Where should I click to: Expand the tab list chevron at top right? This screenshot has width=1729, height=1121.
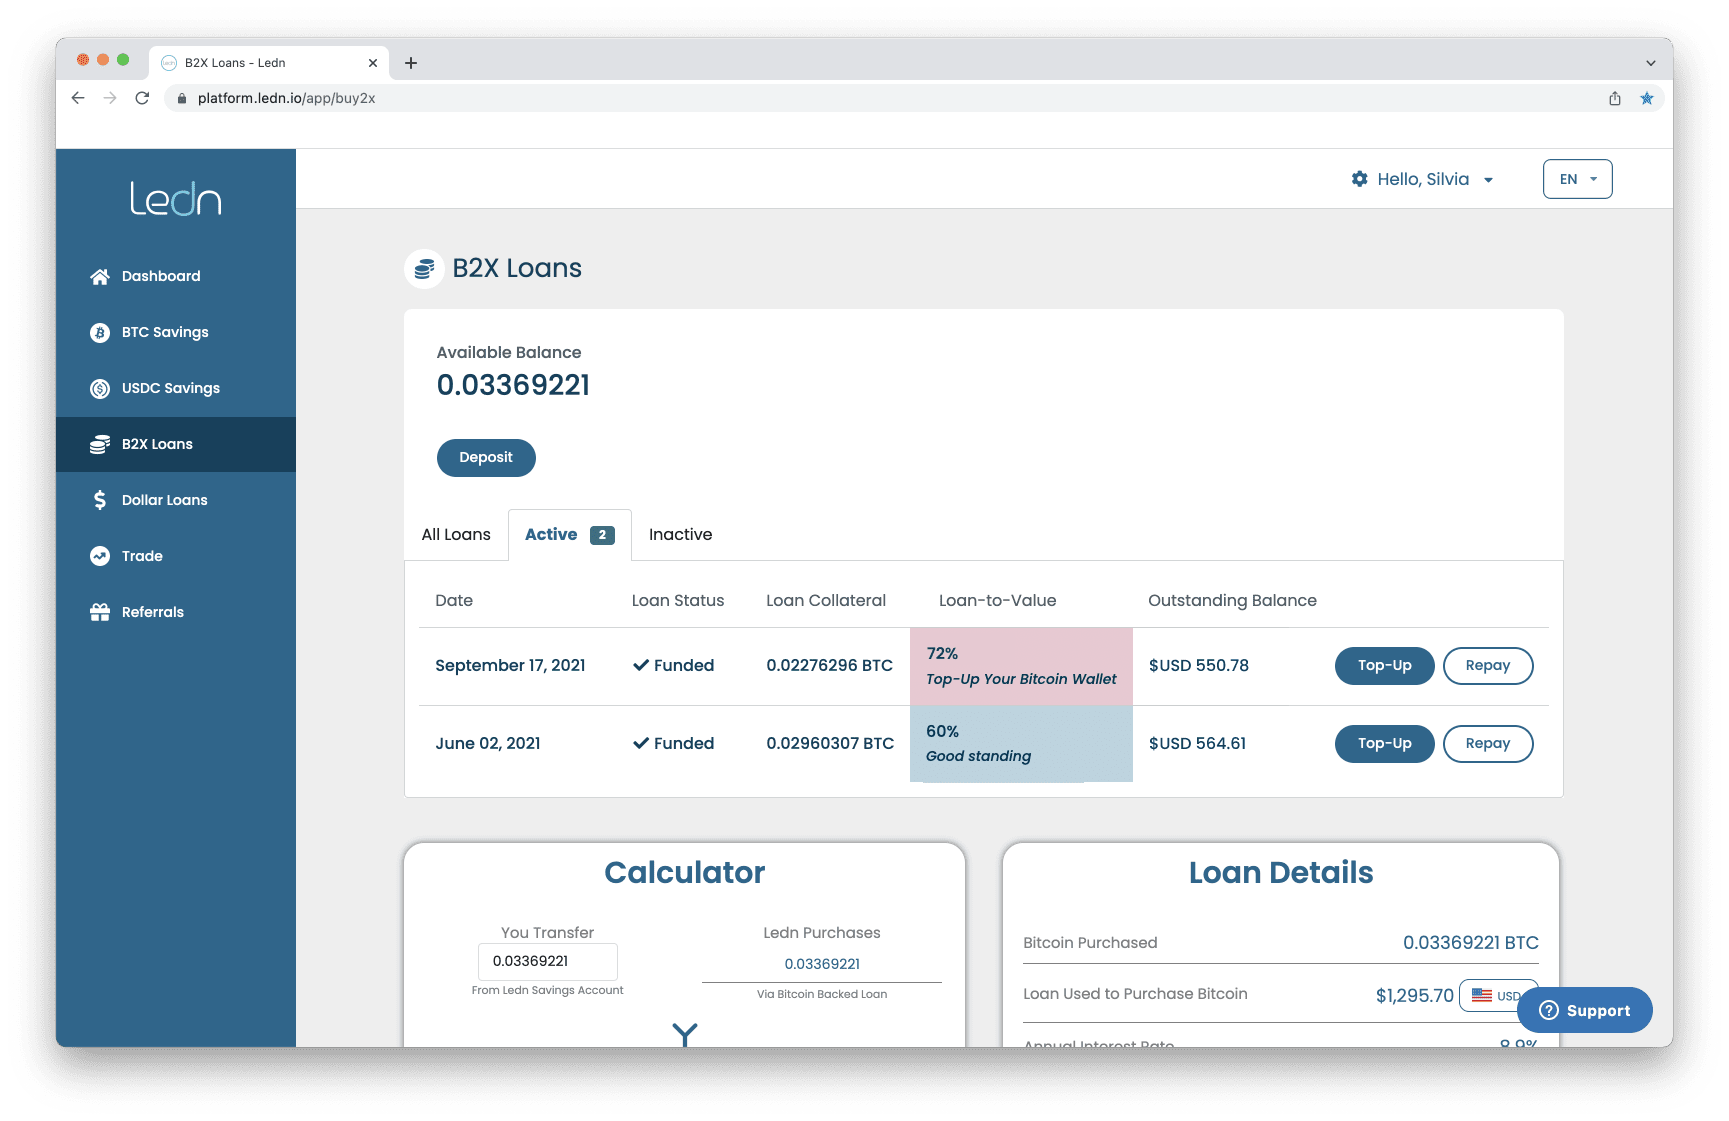pos(1650,63)
